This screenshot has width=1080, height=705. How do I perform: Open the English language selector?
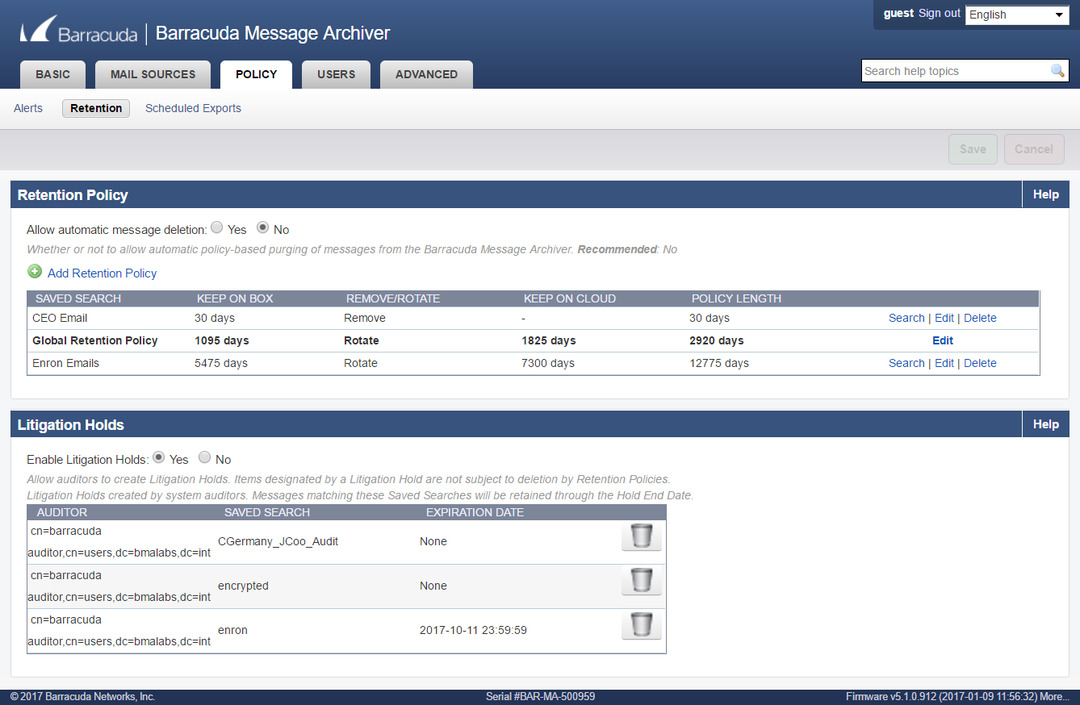[x=1016, y=14]
